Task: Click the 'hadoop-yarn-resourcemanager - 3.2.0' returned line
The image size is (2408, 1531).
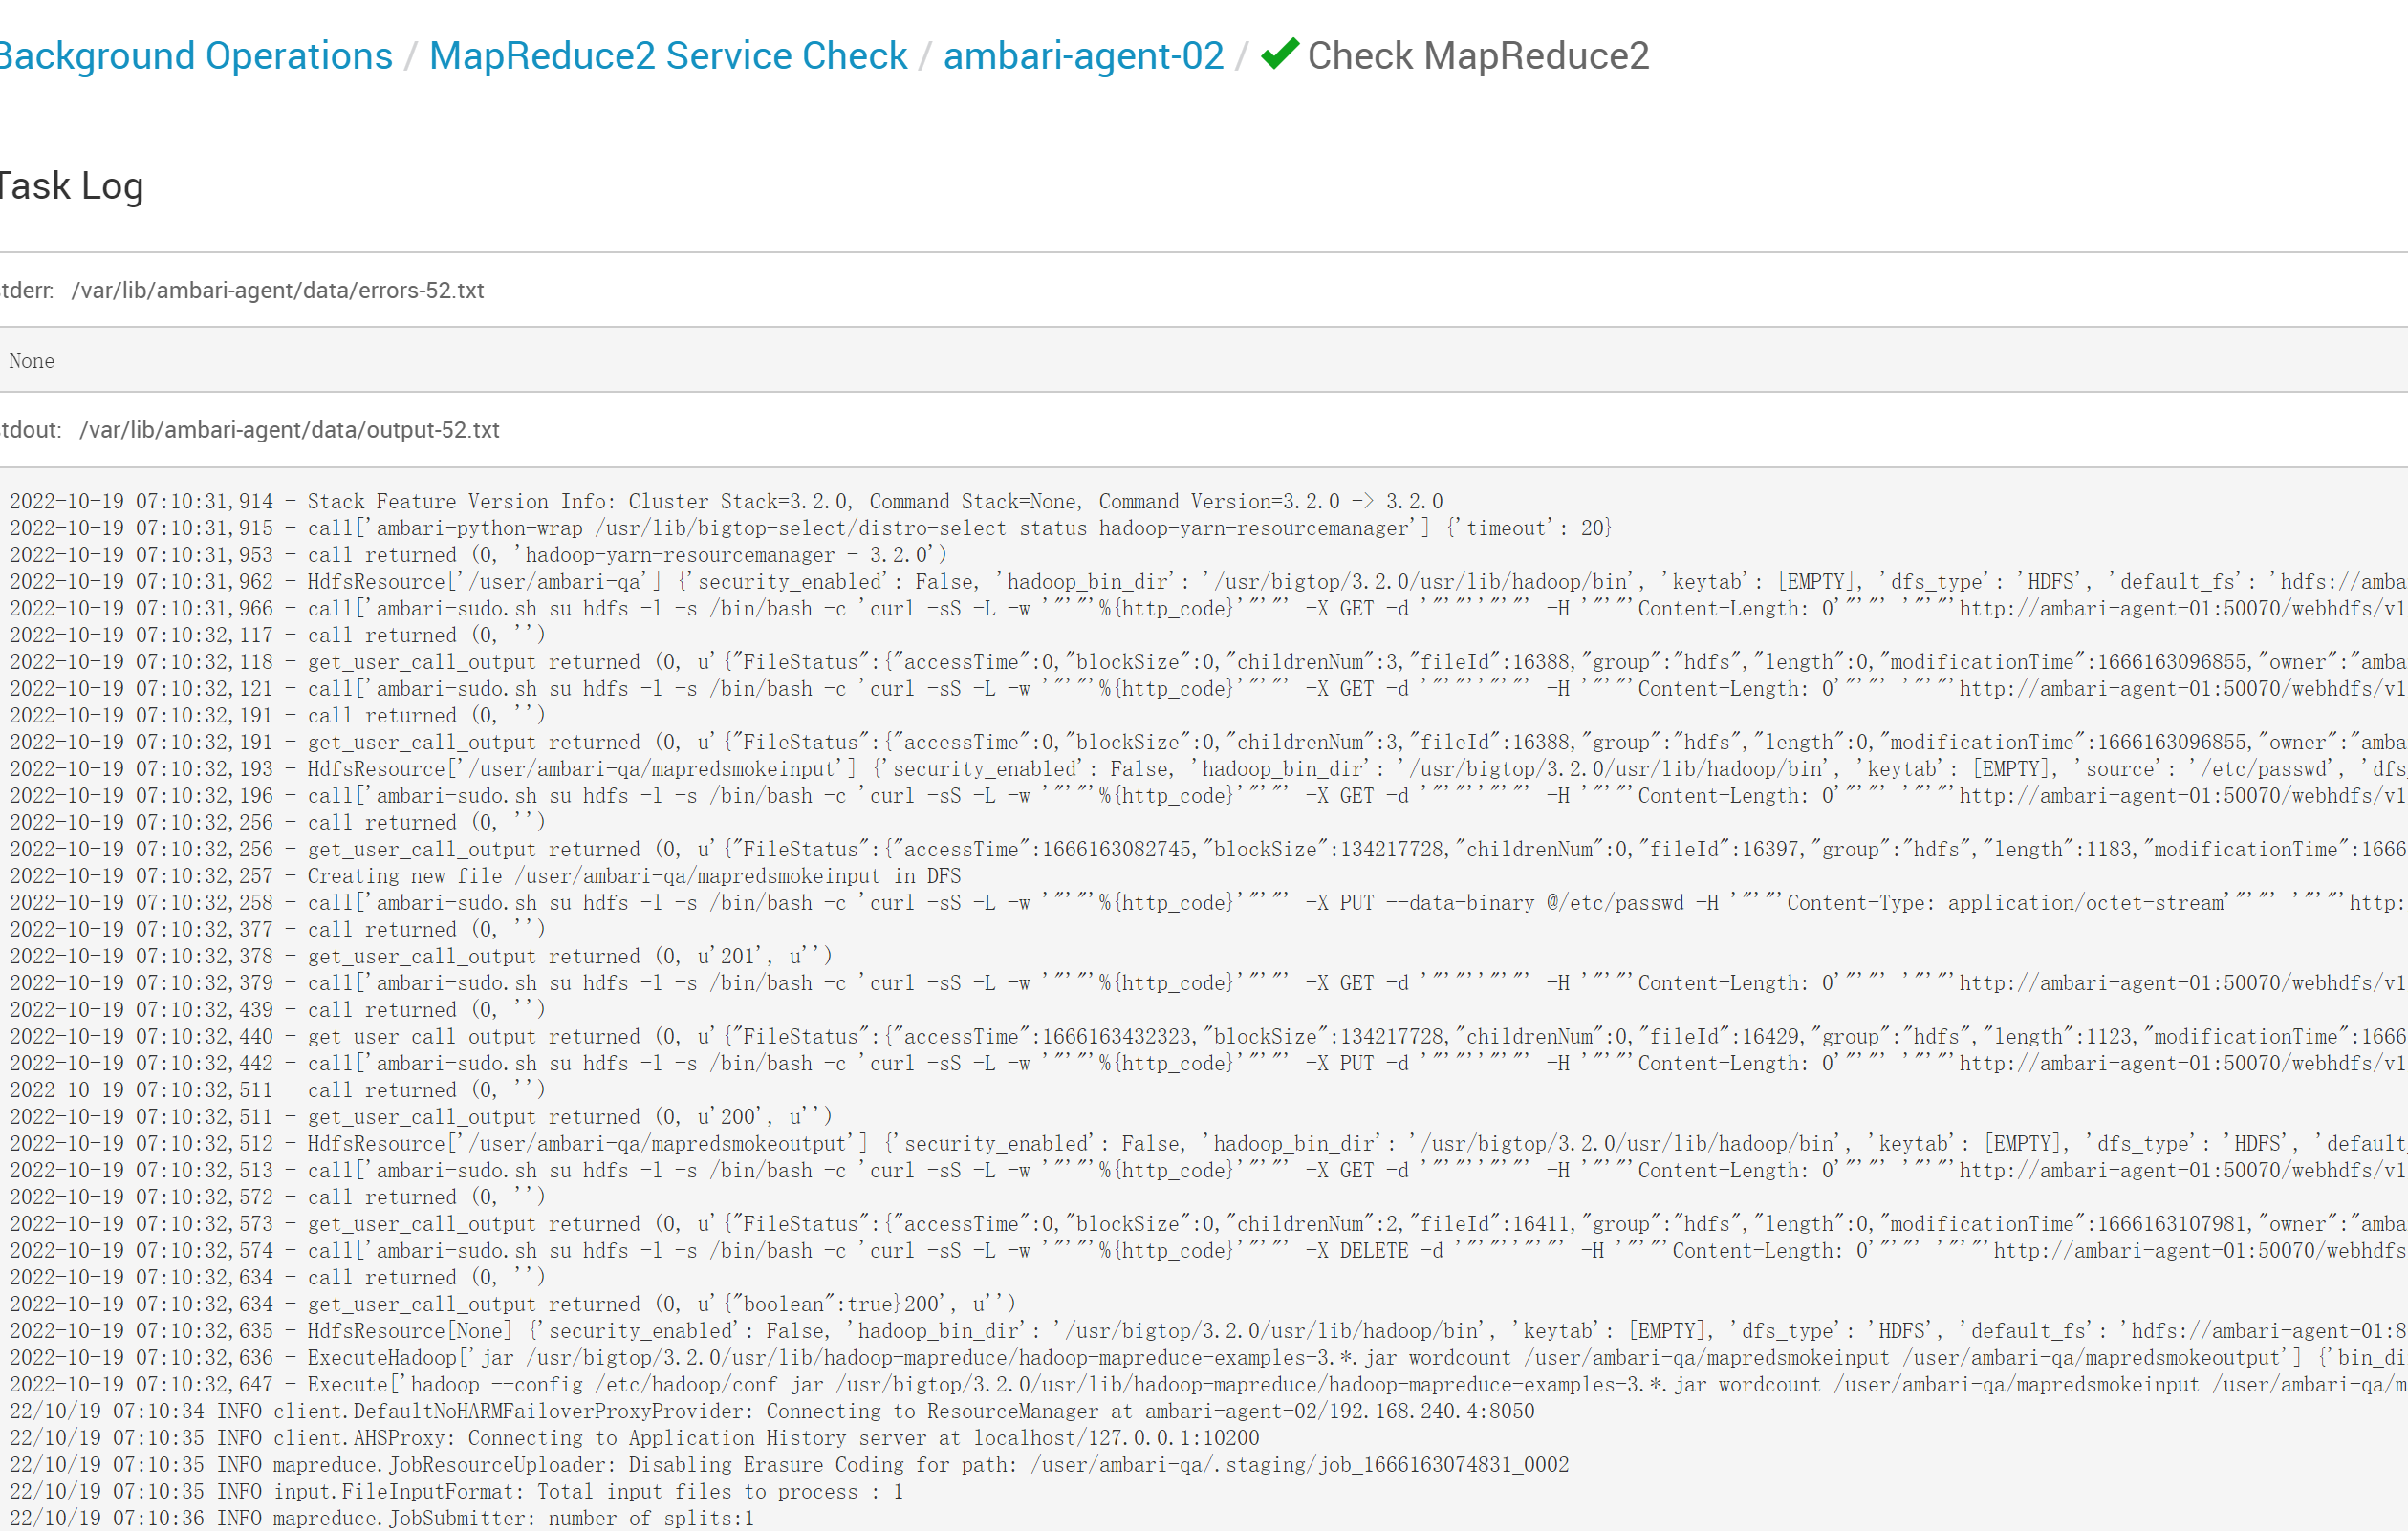Action: click(x=478, y=555)
